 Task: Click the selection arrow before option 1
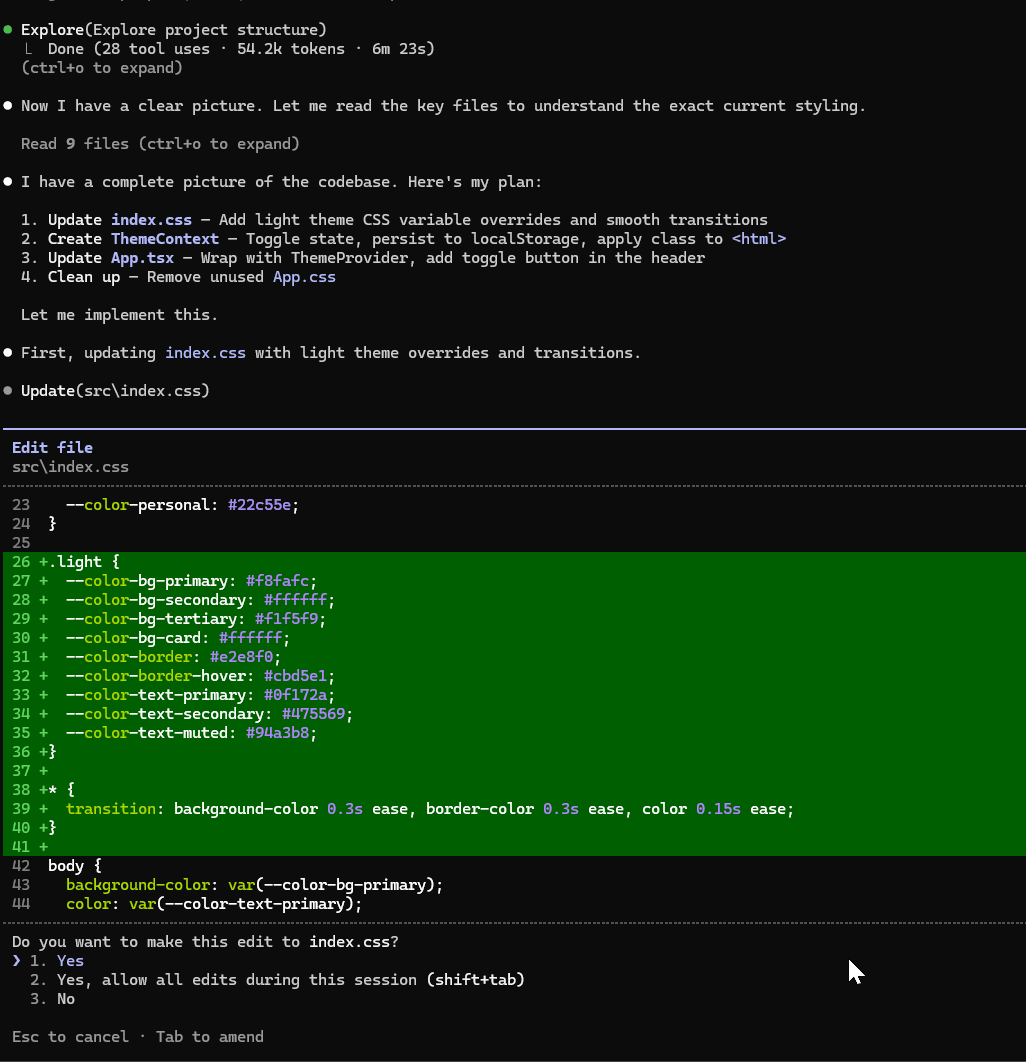point(16,961)
